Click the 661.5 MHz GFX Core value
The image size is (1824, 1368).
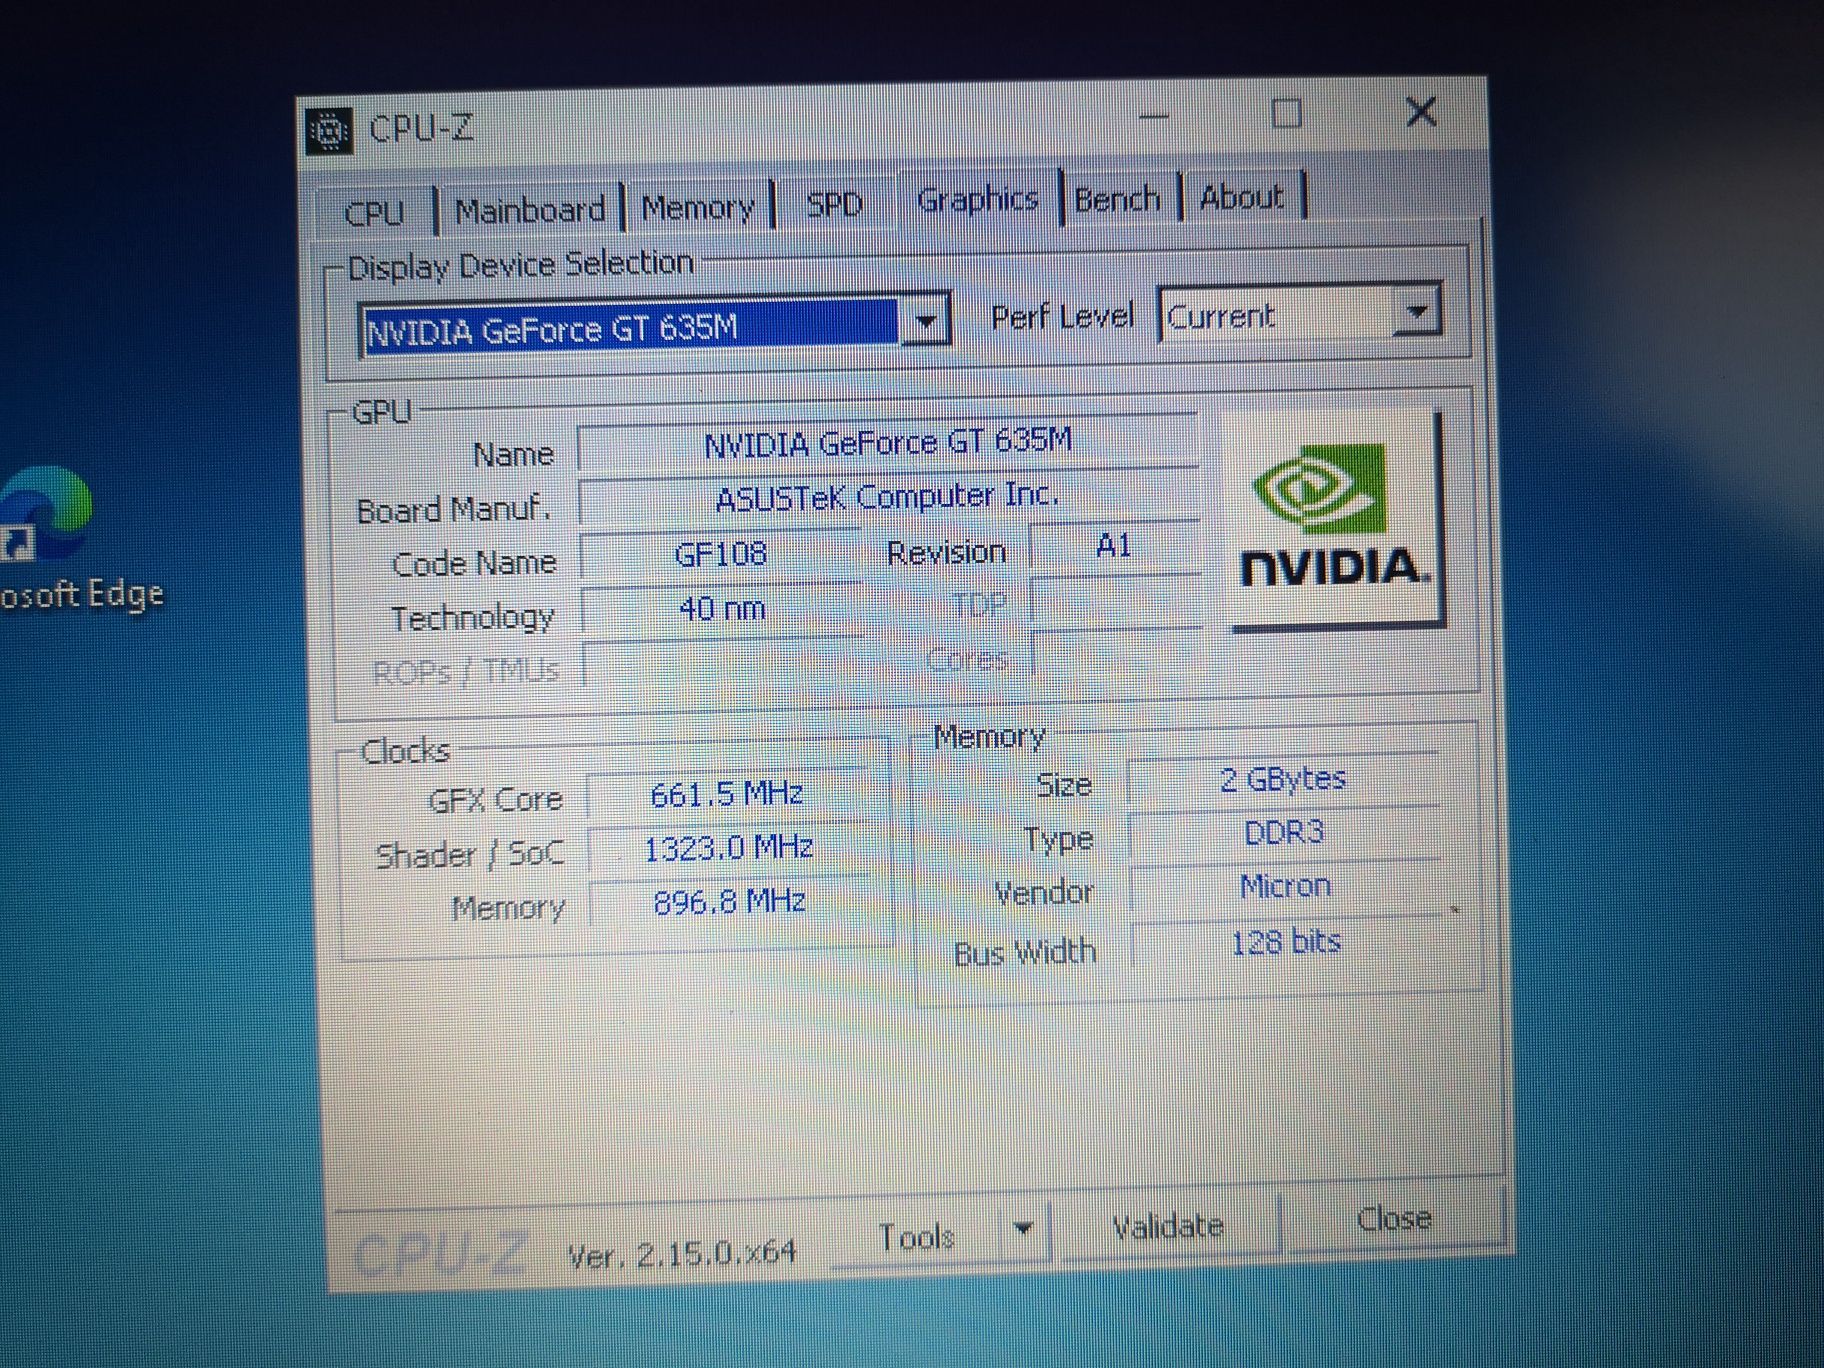click(727, 794)
